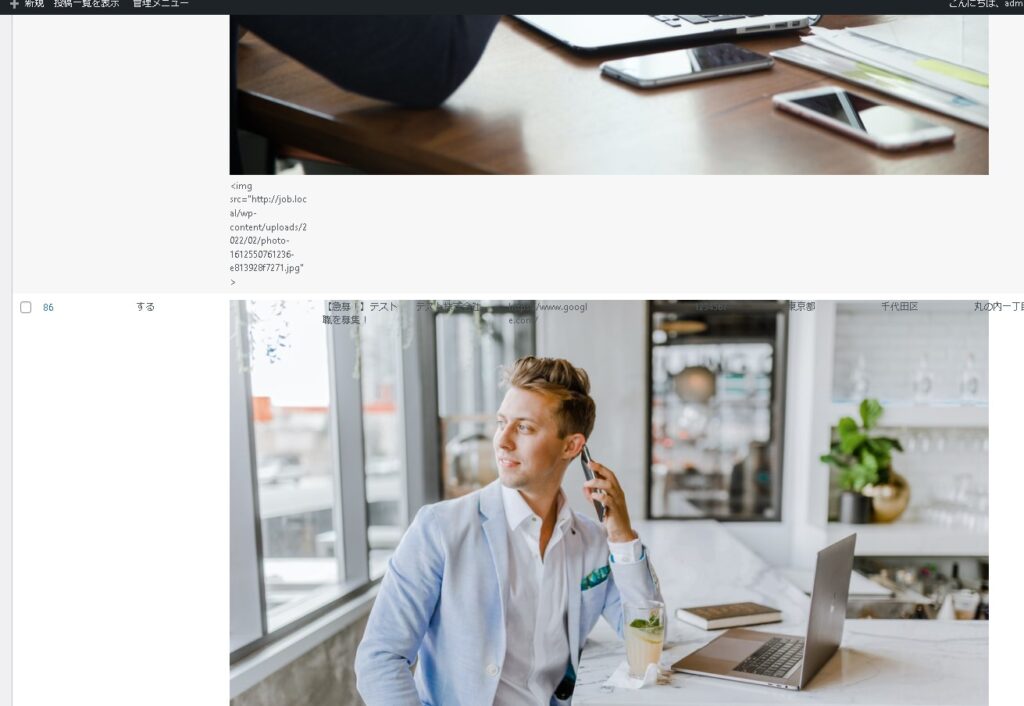
Task: Open the 管理メニュー admin bar item
Action: (x=160, y=3)
